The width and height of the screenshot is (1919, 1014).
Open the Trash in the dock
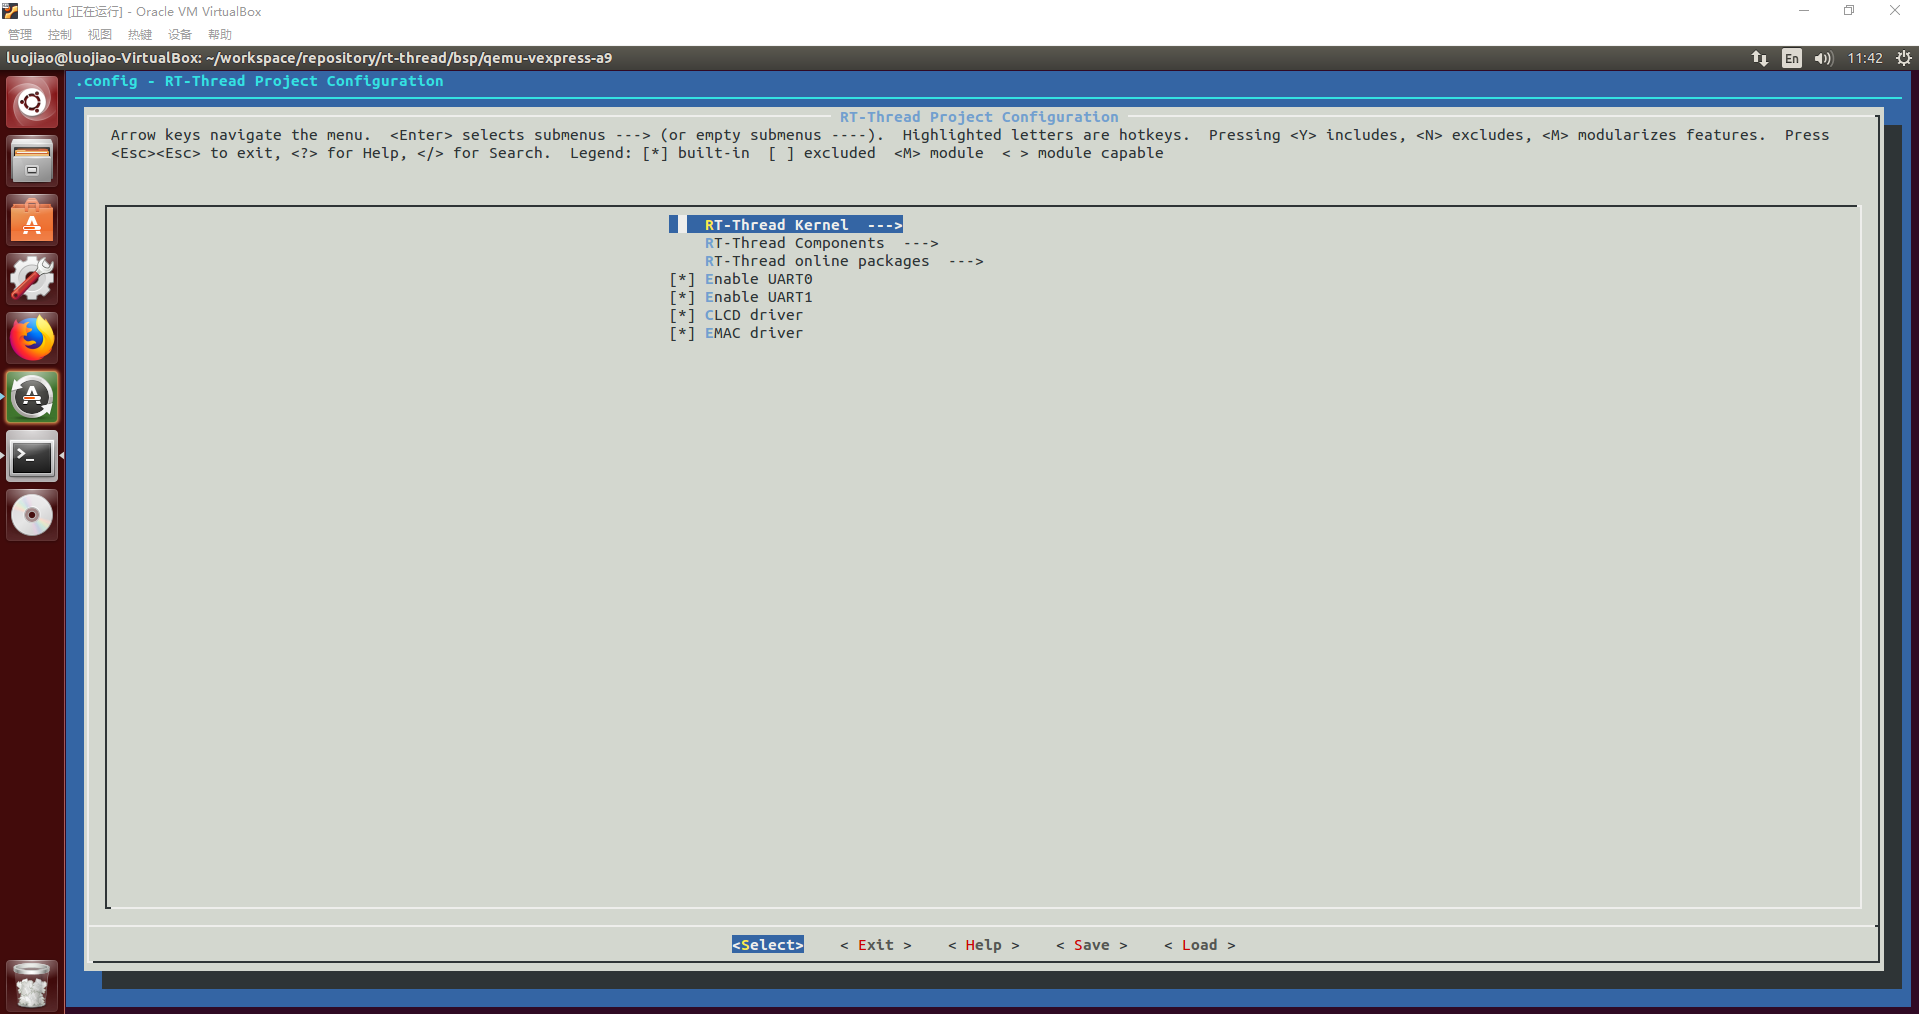(32, 986)
